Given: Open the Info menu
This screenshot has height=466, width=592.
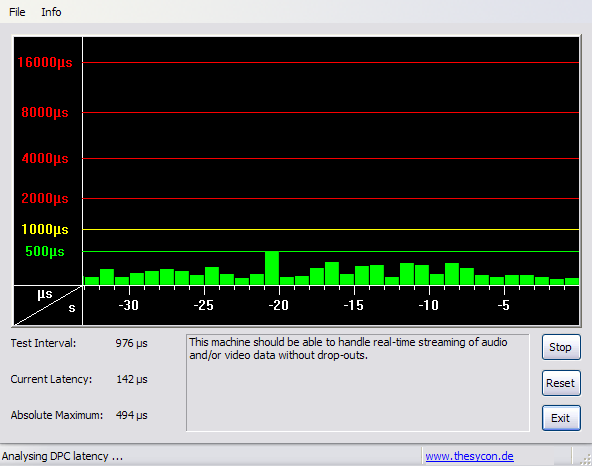Looking at the screenshot, I should point(51,12).
